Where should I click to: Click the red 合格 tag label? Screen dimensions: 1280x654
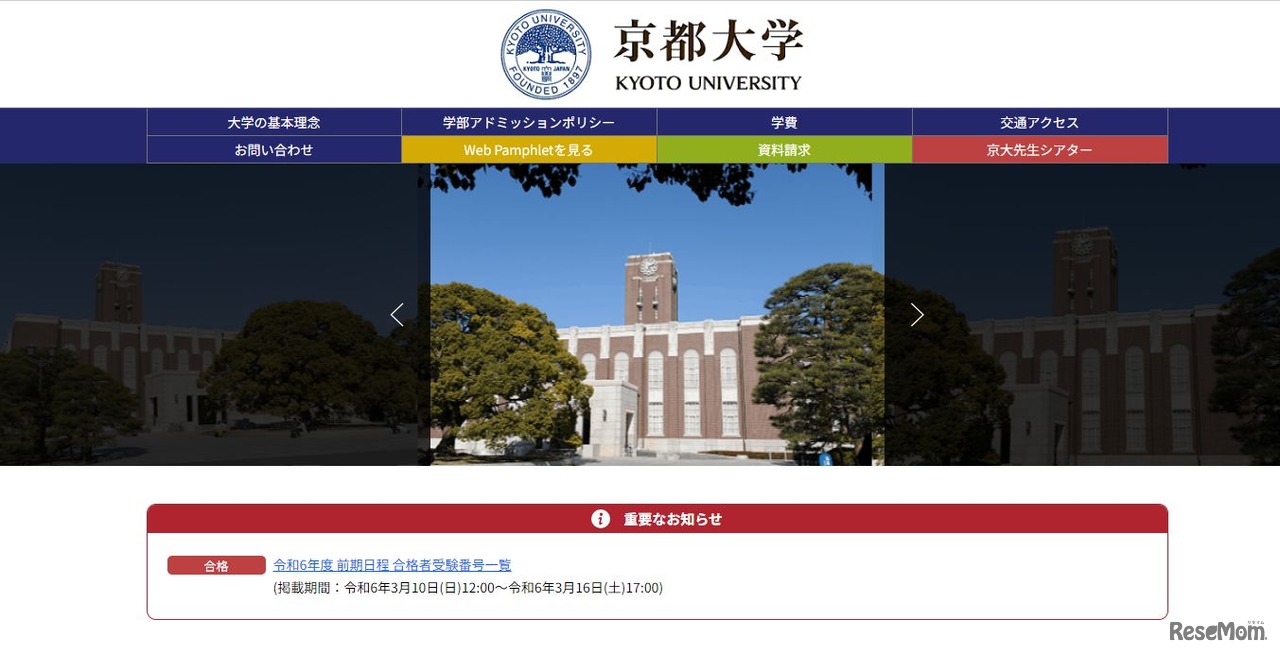coord(216,565)
